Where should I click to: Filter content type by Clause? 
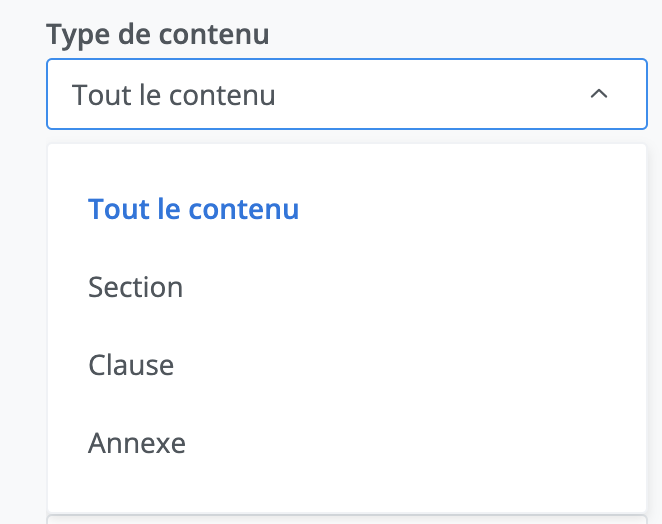click(x=131, y=365)
